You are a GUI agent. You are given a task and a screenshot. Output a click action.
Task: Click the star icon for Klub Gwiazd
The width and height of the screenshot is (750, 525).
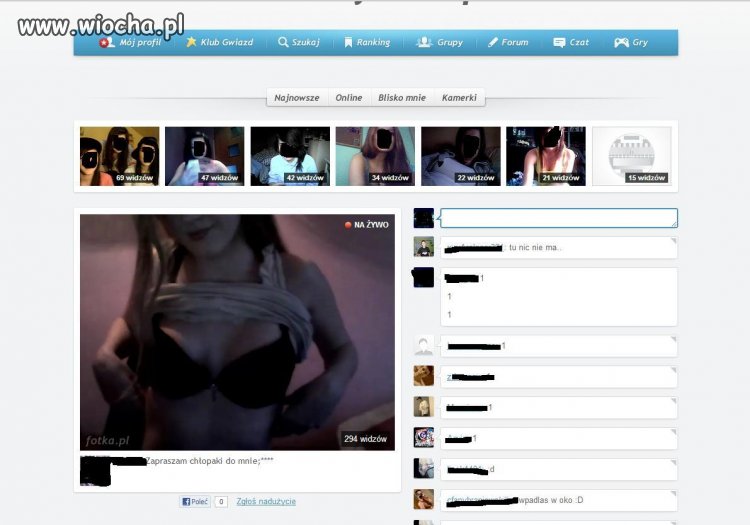191,42
